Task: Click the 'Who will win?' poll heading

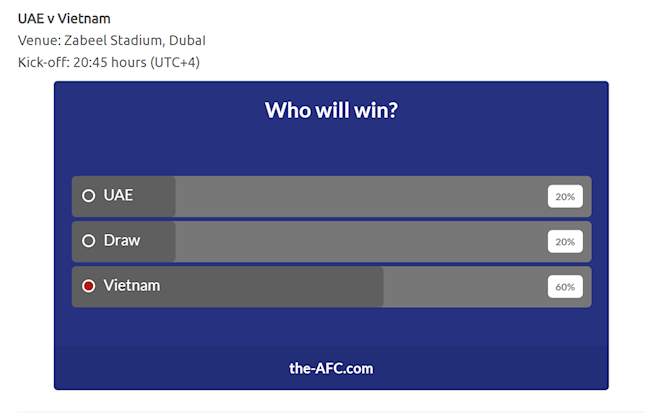Action: (x=331, y=109)
